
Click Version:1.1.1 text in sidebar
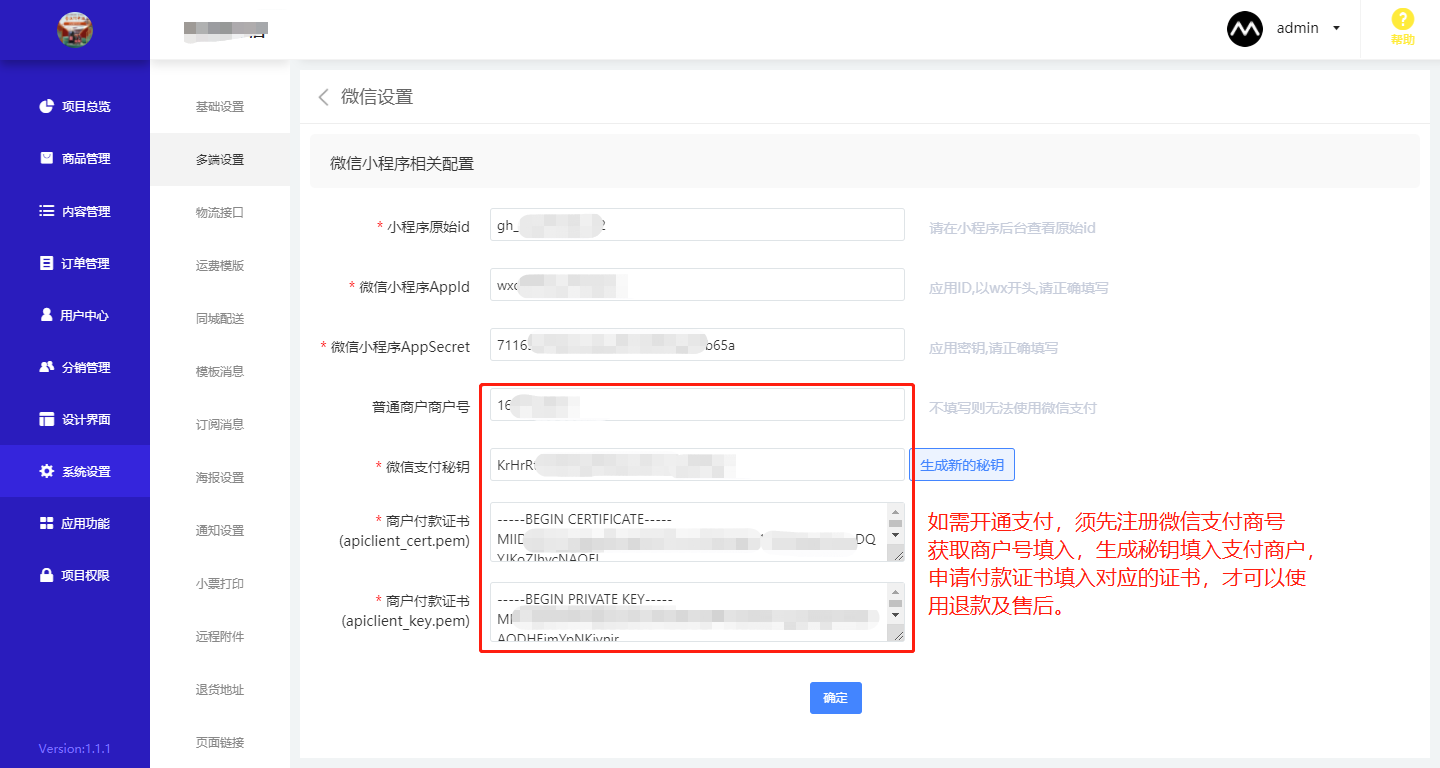pyautogui.click(x=75, y=749)
